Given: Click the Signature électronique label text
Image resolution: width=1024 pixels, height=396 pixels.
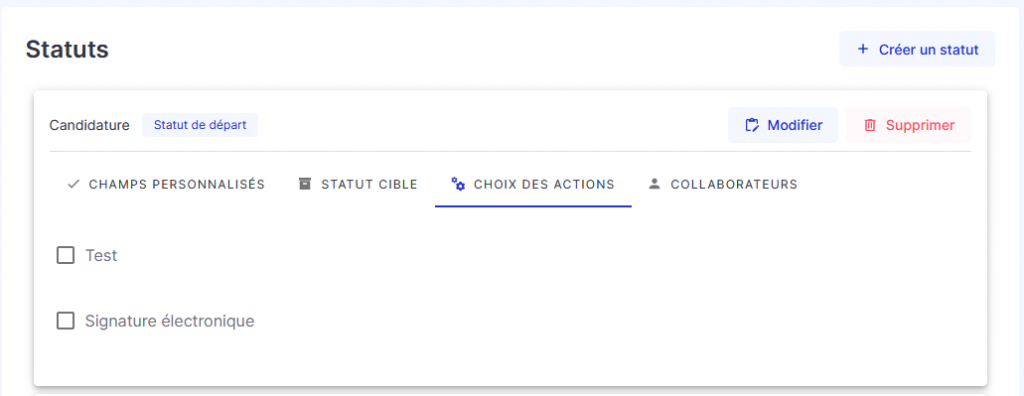Looking at the screenshot, I should 169,321.
